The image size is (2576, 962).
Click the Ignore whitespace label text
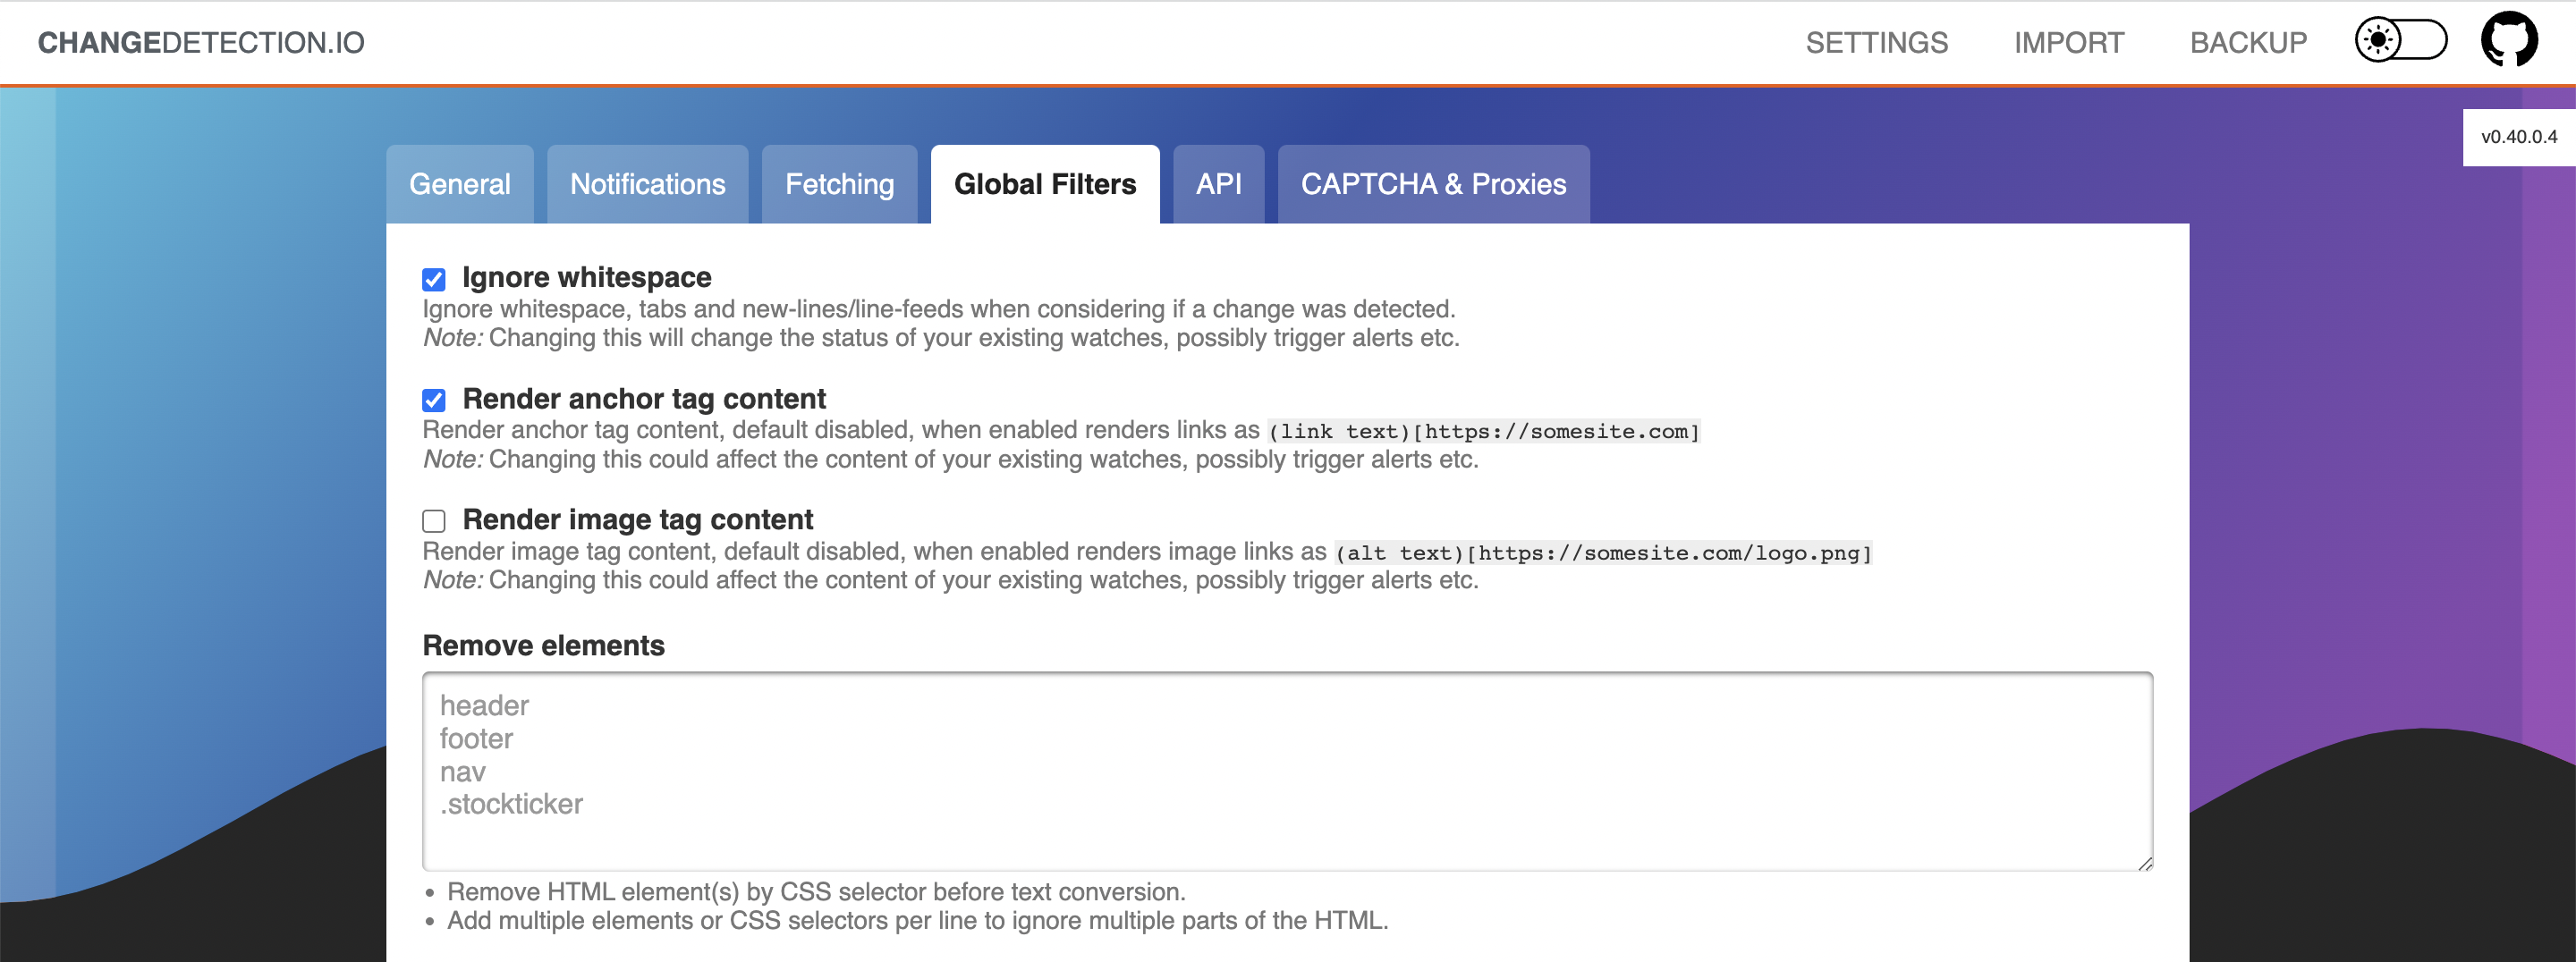(x=587, y=277)
